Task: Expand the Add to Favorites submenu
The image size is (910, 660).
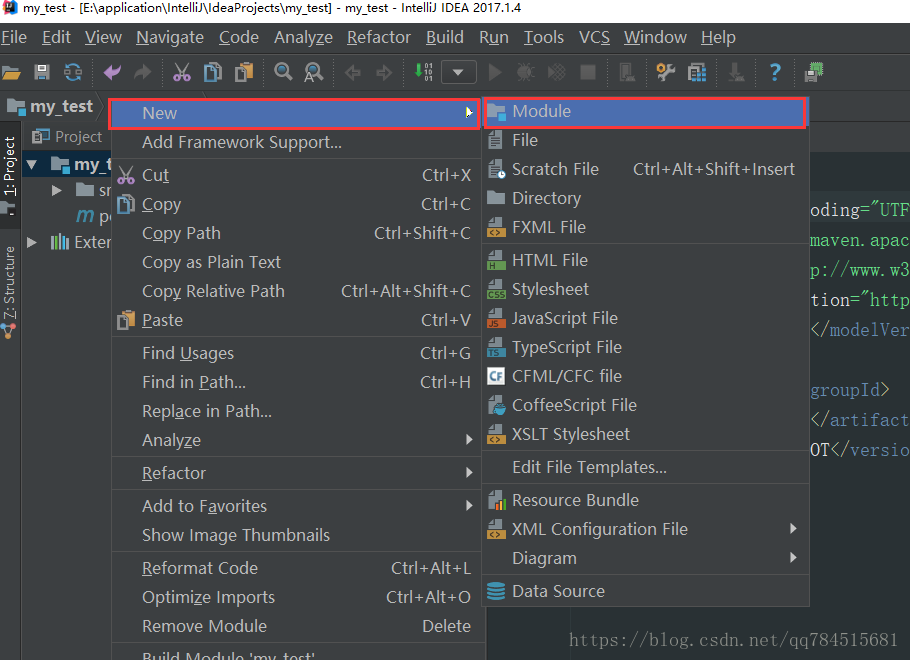Action: pyautogui.click(x=296, y=506)
